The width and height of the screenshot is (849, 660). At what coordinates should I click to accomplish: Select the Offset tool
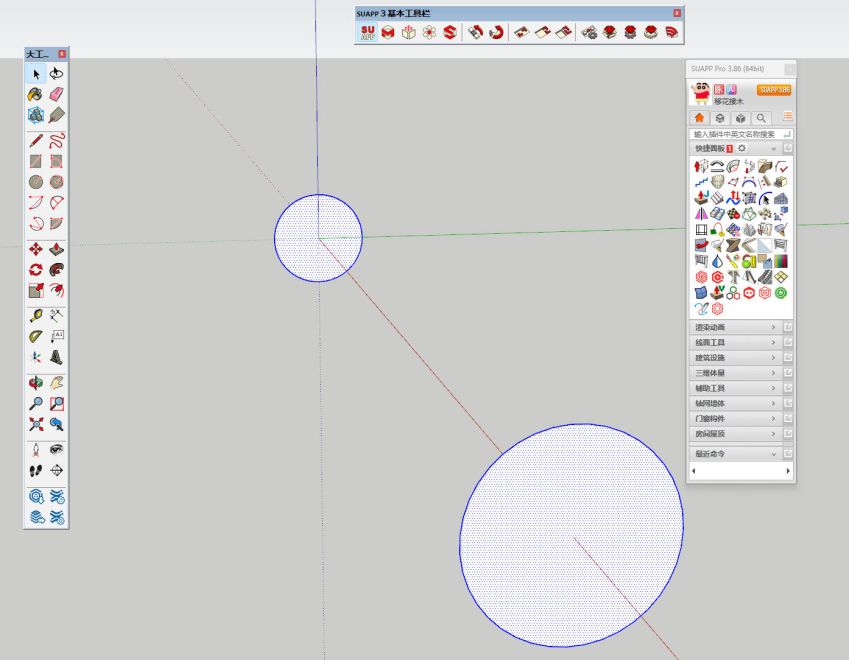pos(56,290)
